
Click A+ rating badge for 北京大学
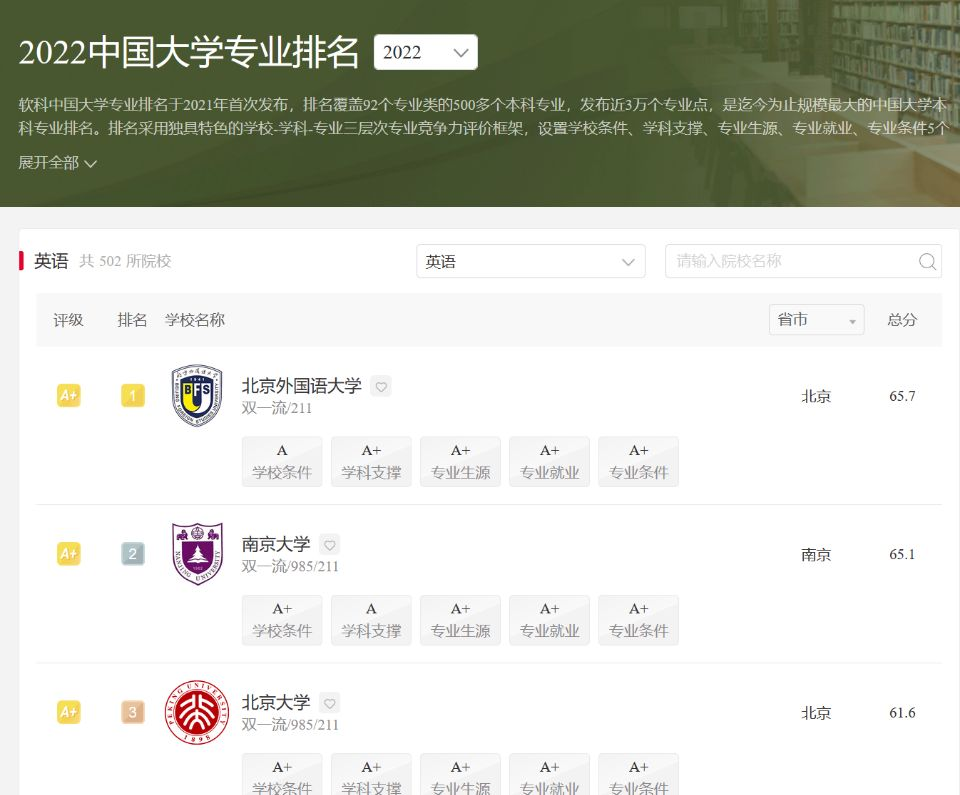pos(69,712)
